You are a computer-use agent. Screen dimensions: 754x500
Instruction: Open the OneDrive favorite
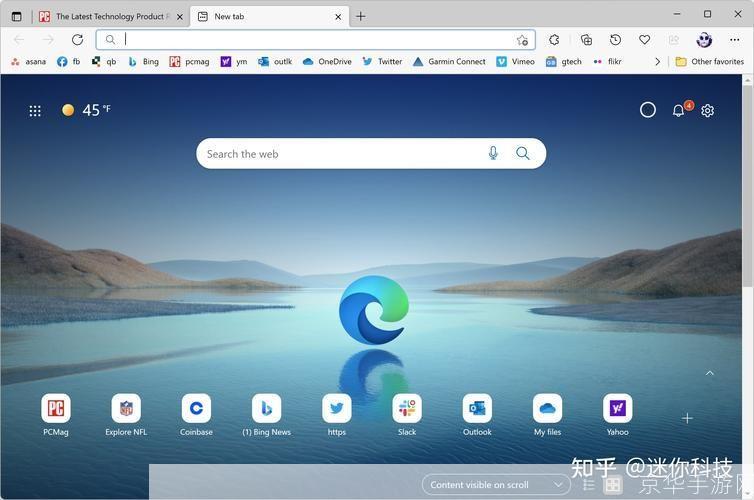327,62
